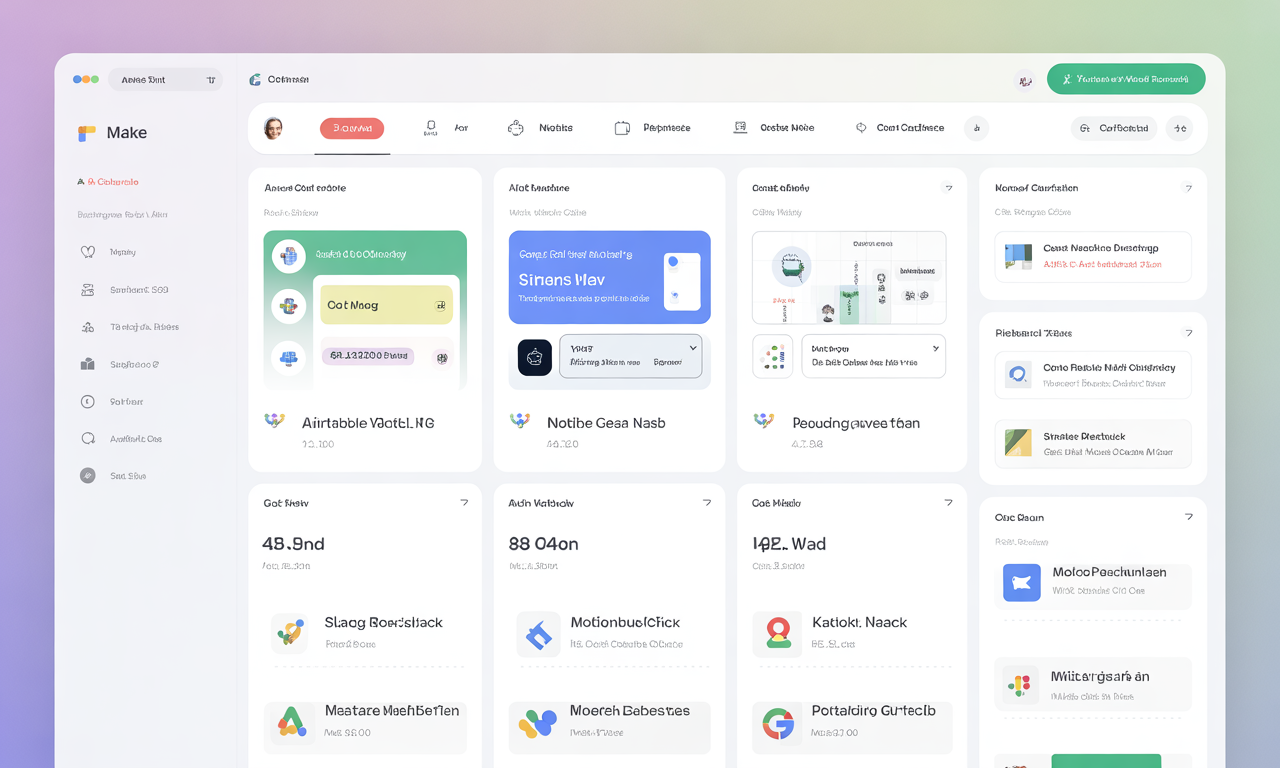Select the briefcase sidebar icon
This screenshot has width=1280, height=768.
(x=90, y=363)
